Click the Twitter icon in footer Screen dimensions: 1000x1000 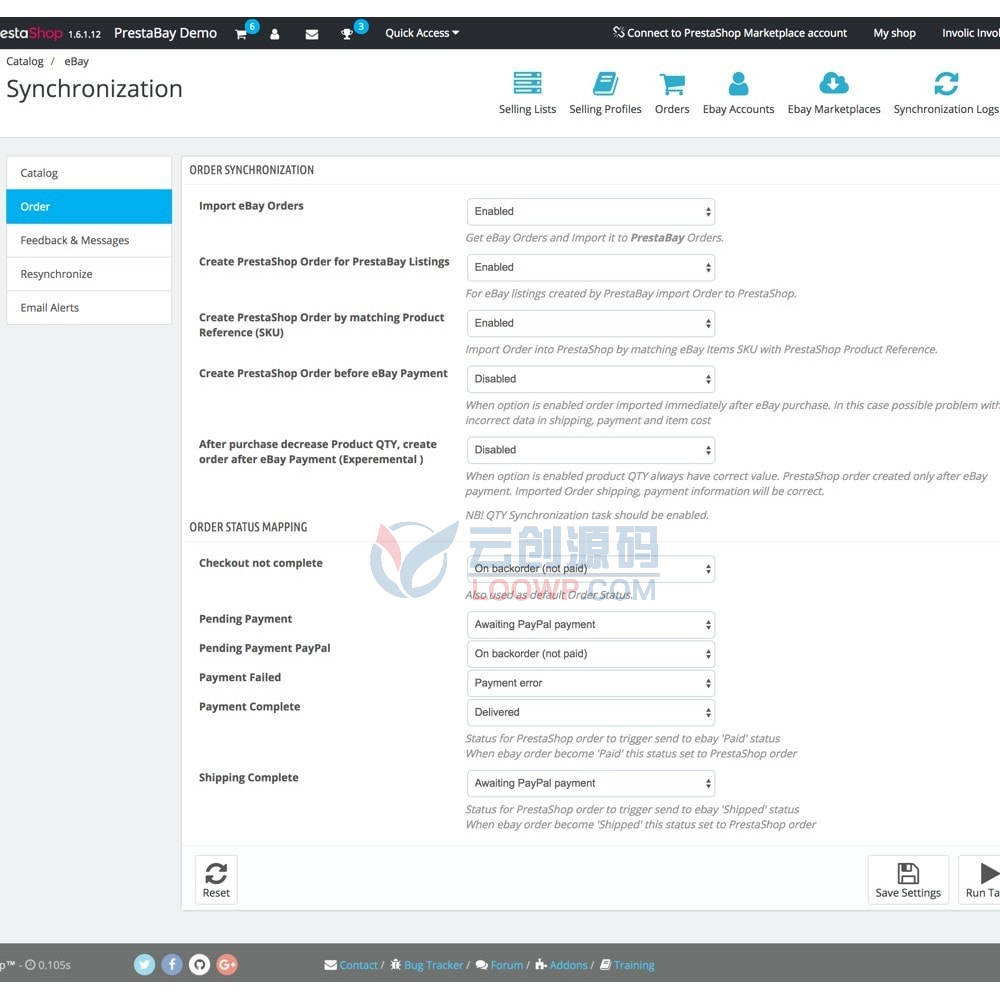coord(145,964)
